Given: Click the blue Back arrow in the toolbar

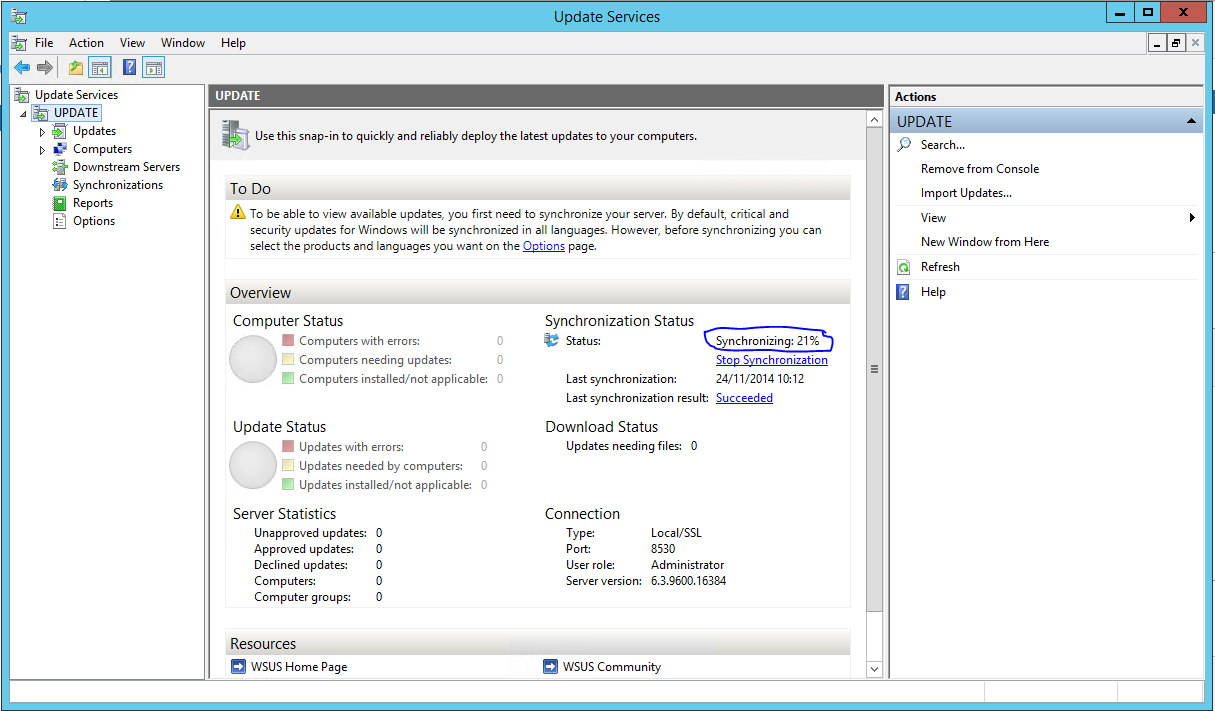Looking at the screenshot, I should pos(22,68).
